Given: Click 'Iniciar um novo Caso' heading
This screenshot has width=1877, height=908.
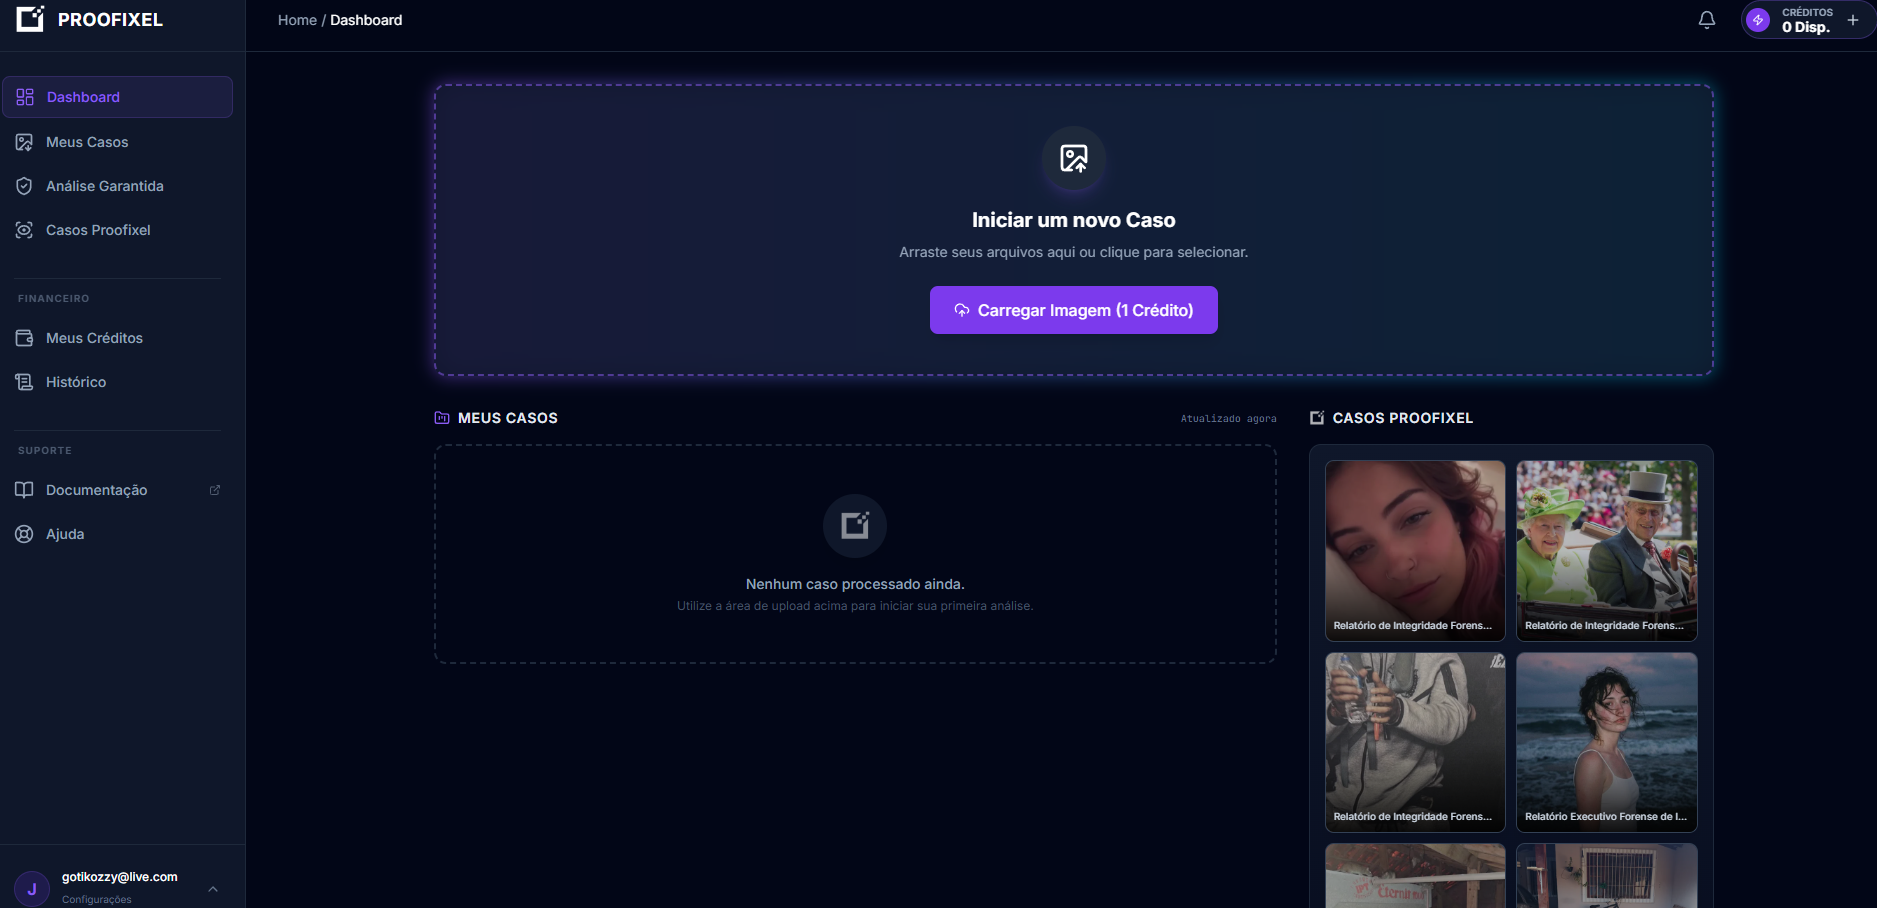Looking at the screenshot, I should (1074, 220).
